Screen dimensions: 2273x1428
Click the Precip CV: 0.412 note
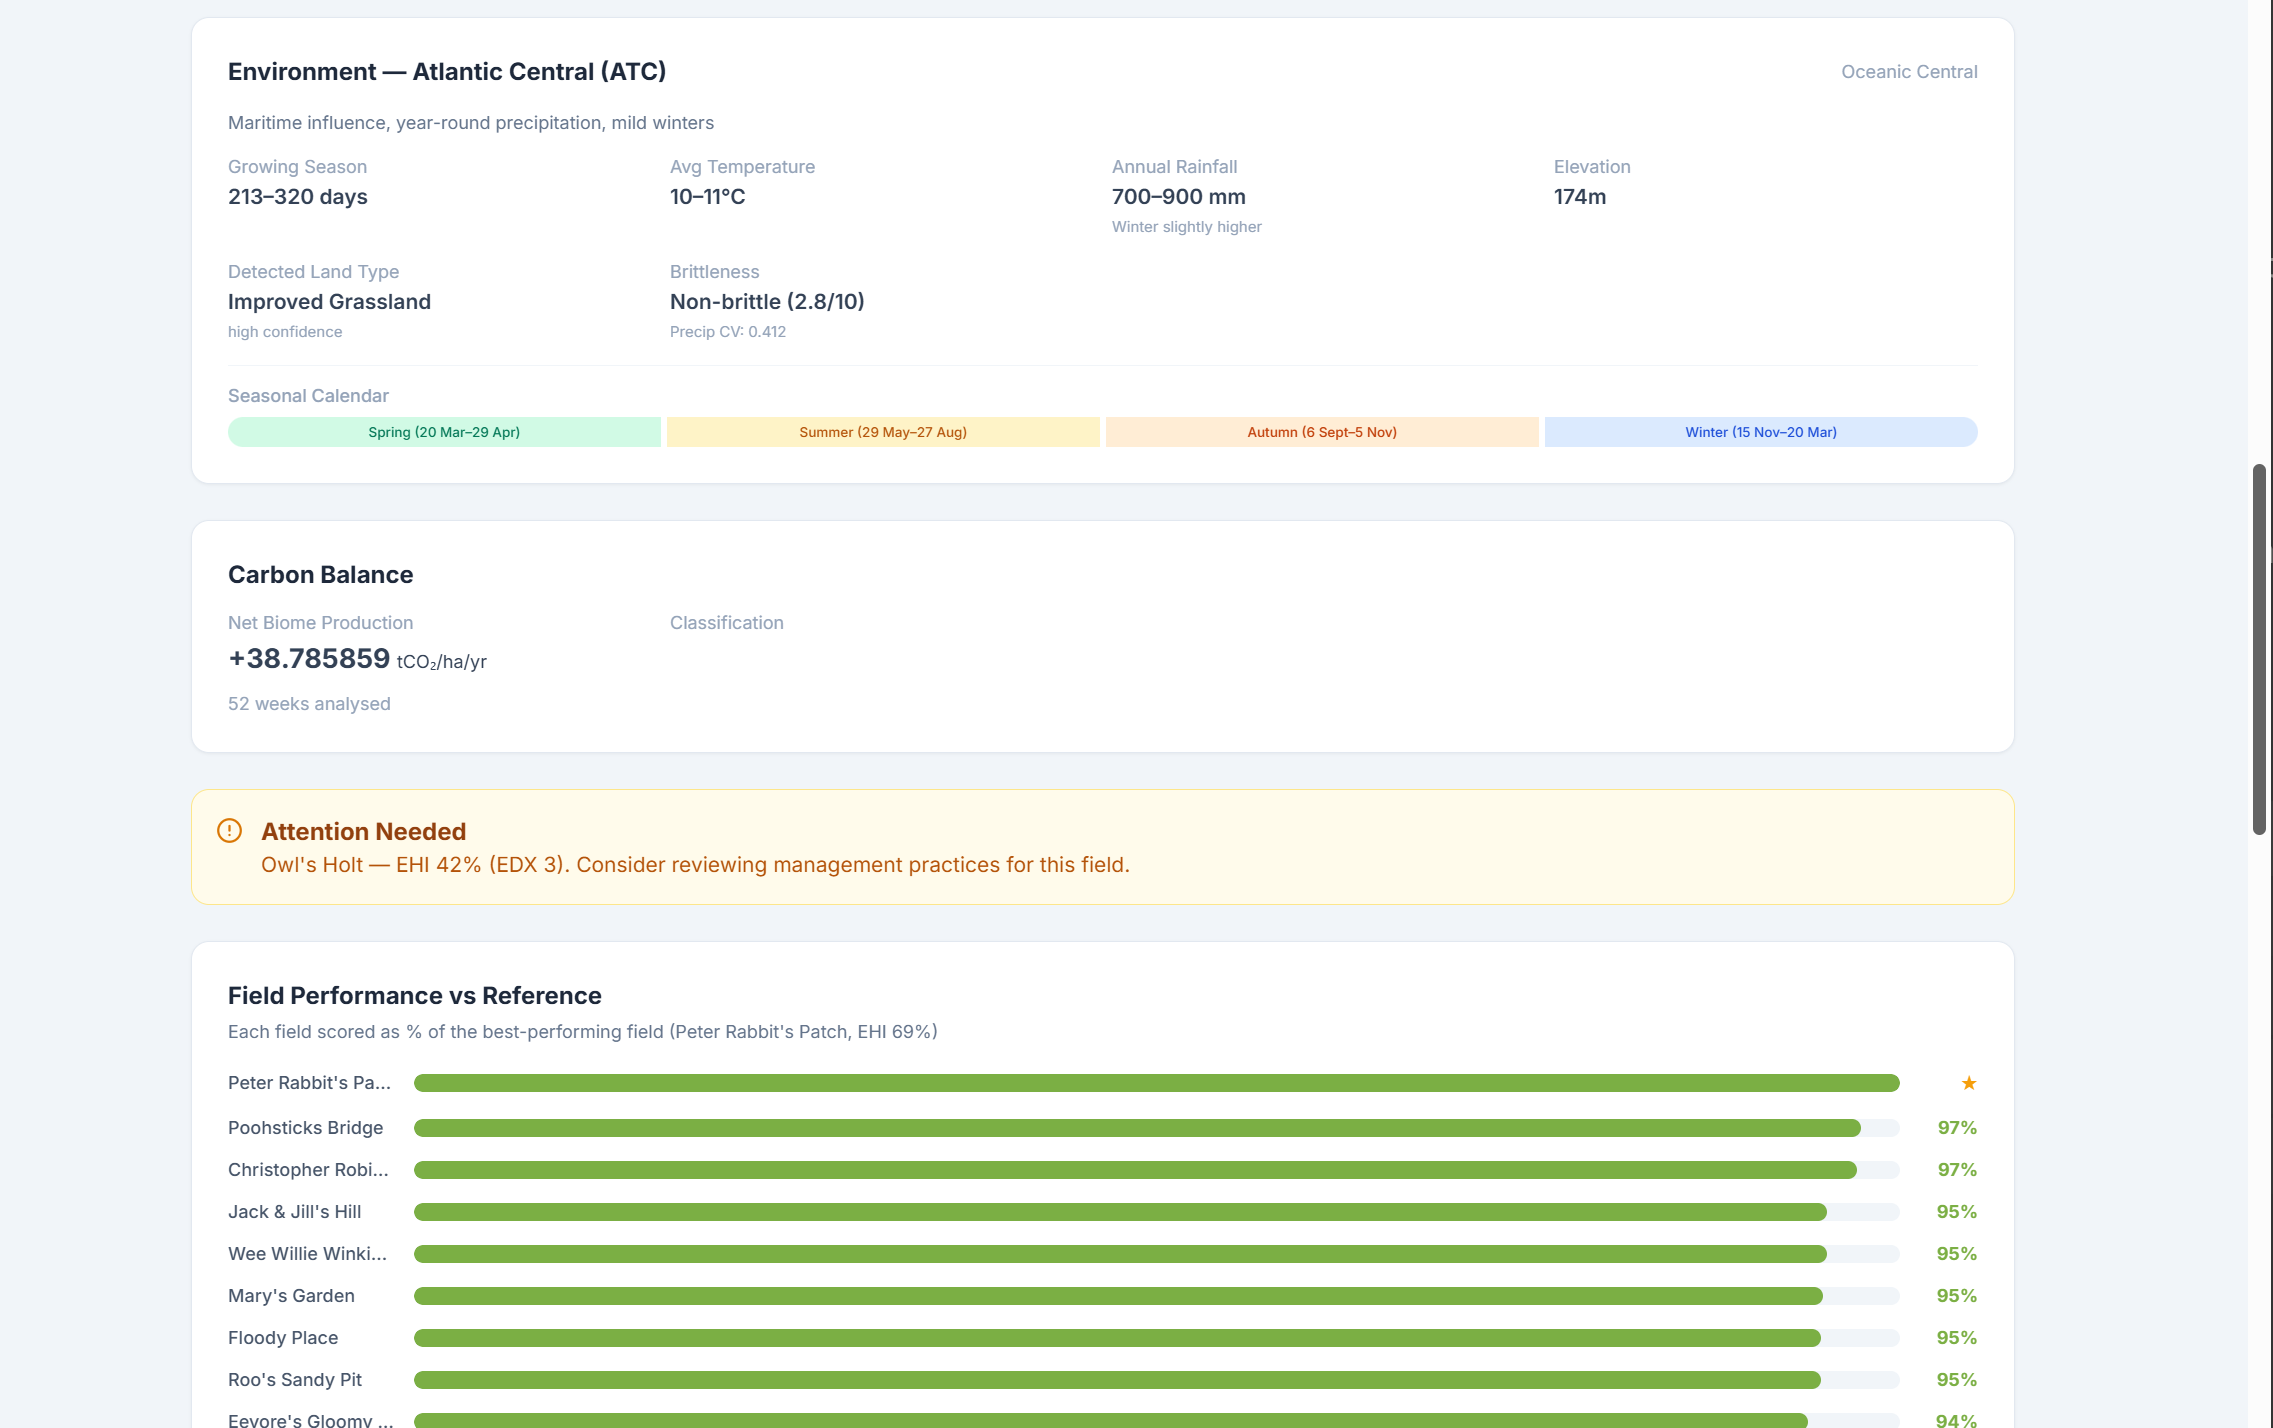coord(728,332)
